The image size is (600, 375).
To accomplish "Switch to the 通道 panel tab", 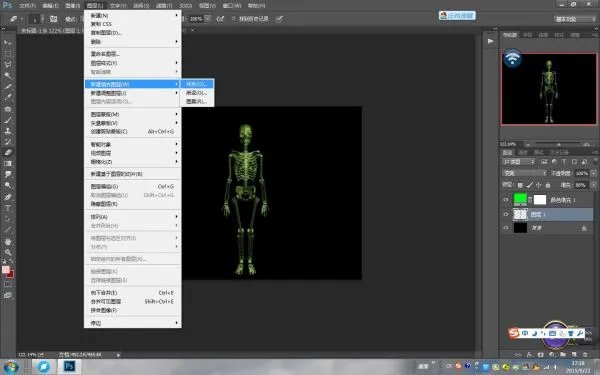I will pyautogui.click(x=523, y=152).
